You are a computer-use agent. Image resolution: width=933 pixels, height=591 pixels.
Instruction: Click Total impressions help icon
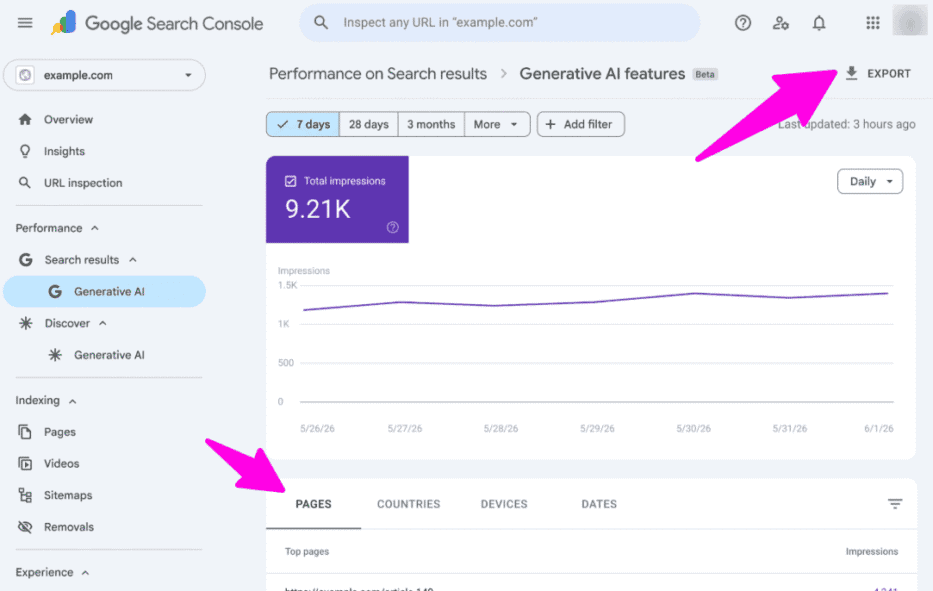point(393,227)
